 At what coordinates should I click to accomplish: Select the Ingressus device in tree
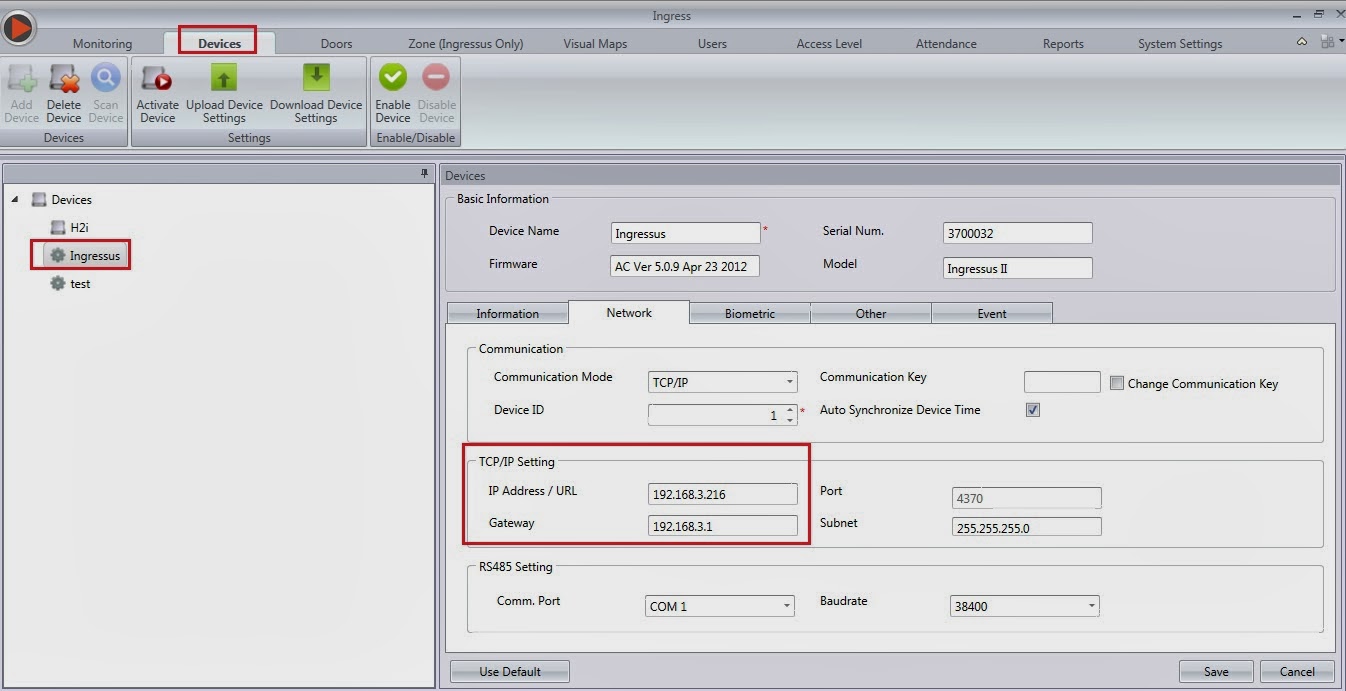click(x=85, y=256)
